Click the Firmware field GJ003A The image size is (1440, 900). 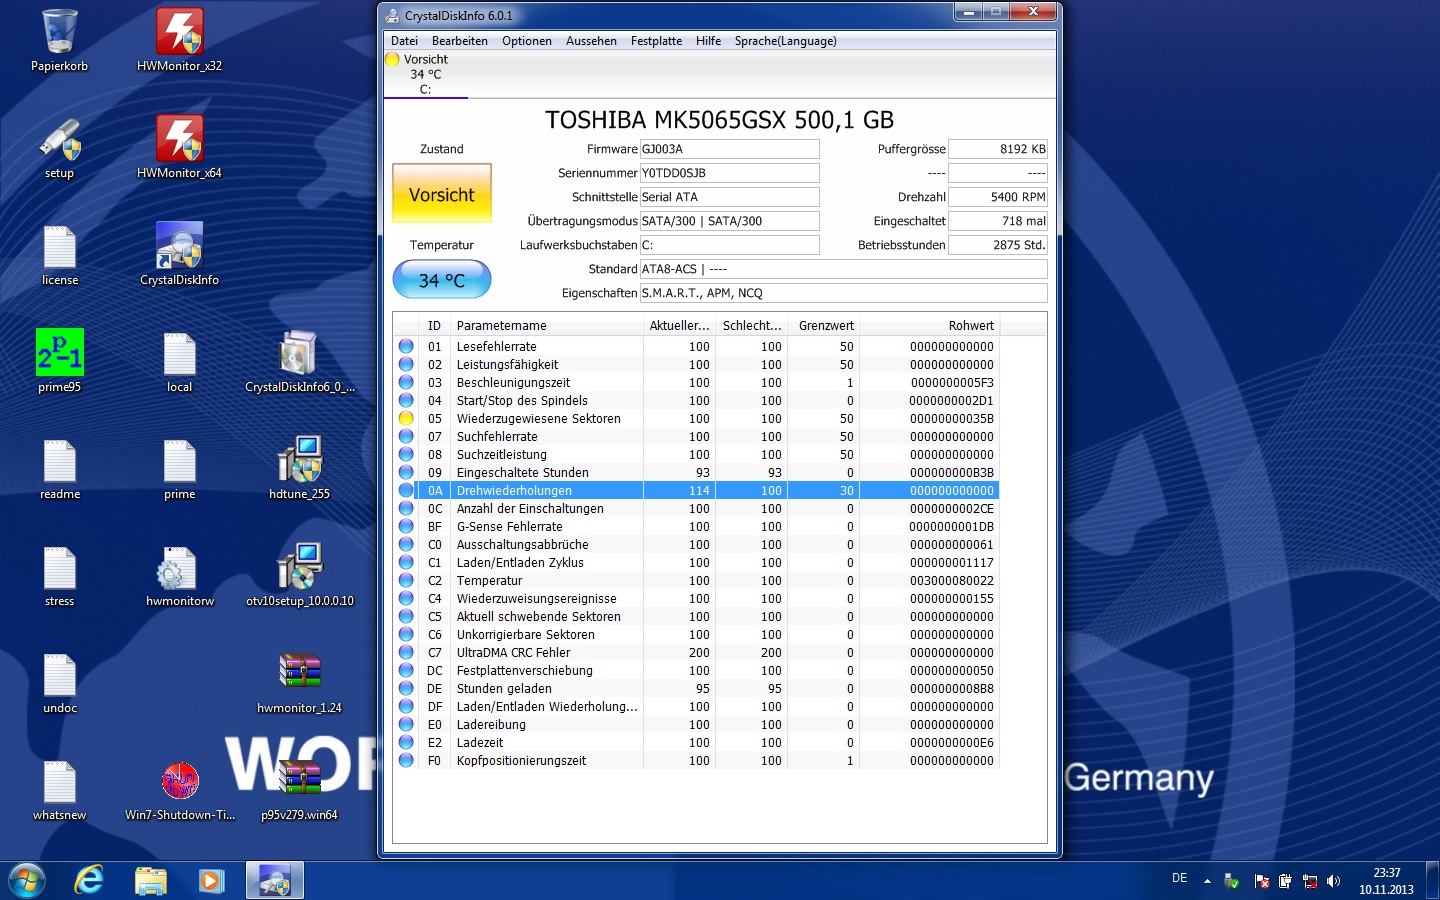[x=730, y=149]
